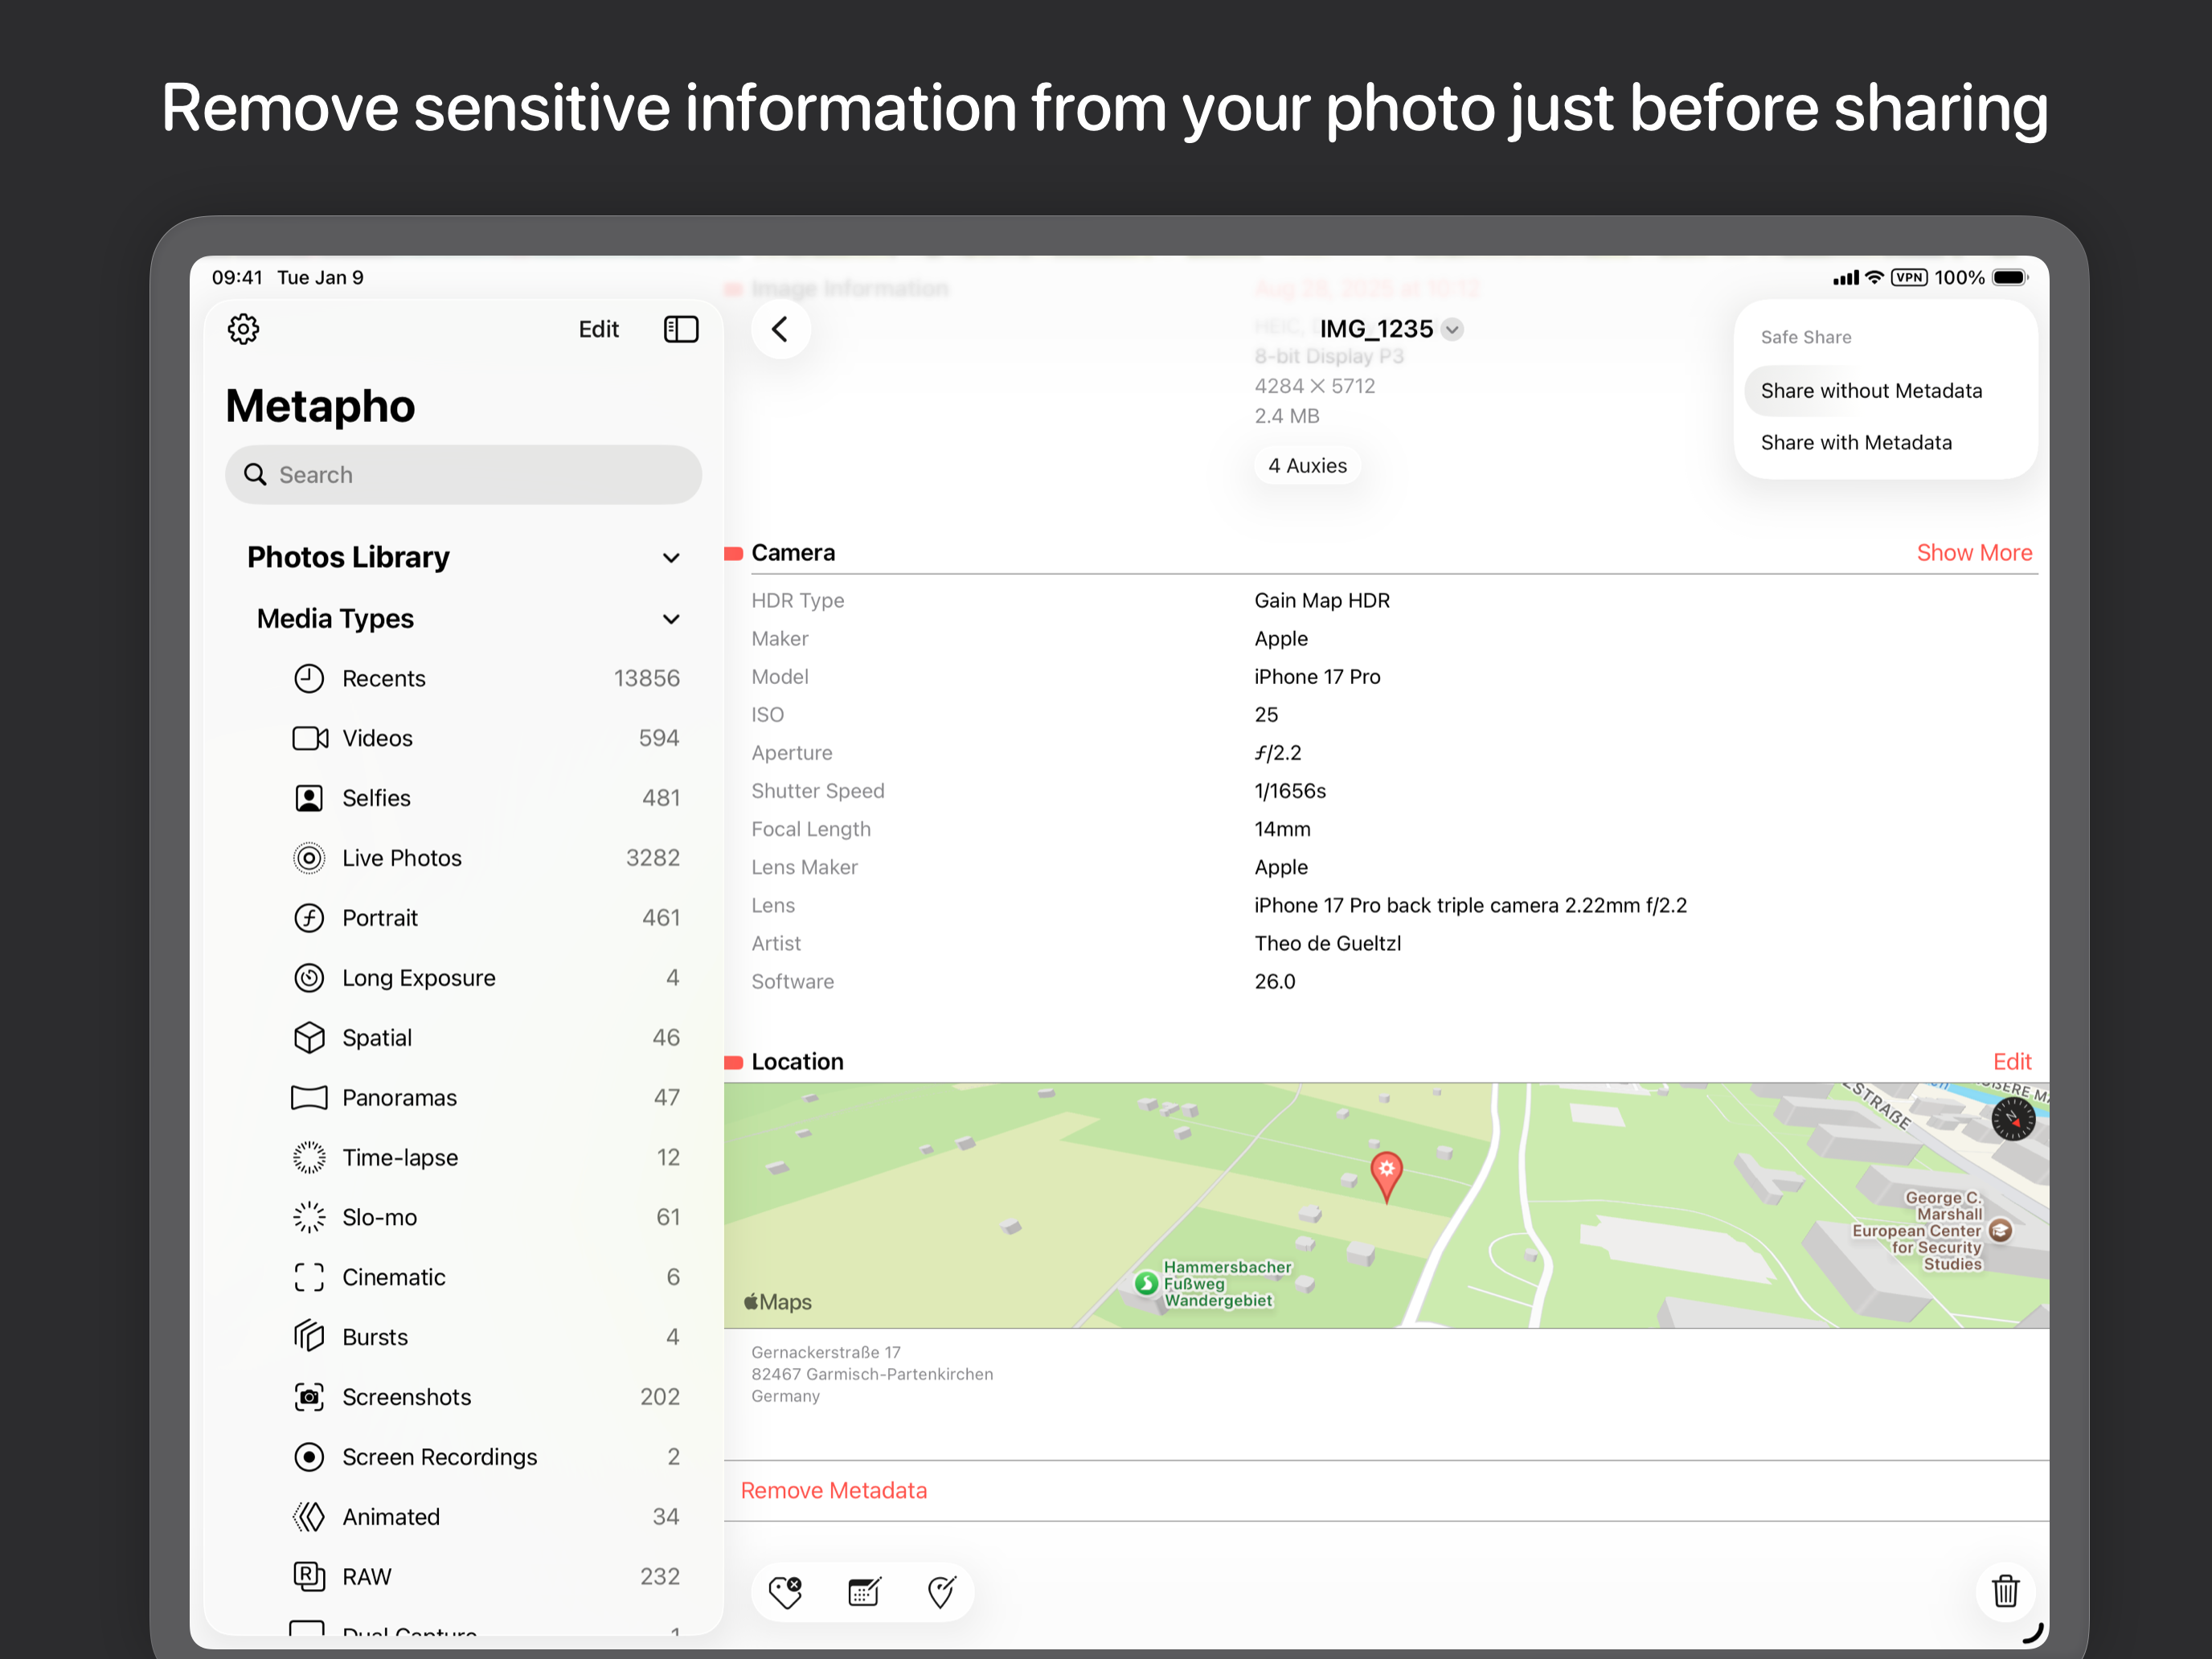Go back with the chevron button

[x=780, y=329]
